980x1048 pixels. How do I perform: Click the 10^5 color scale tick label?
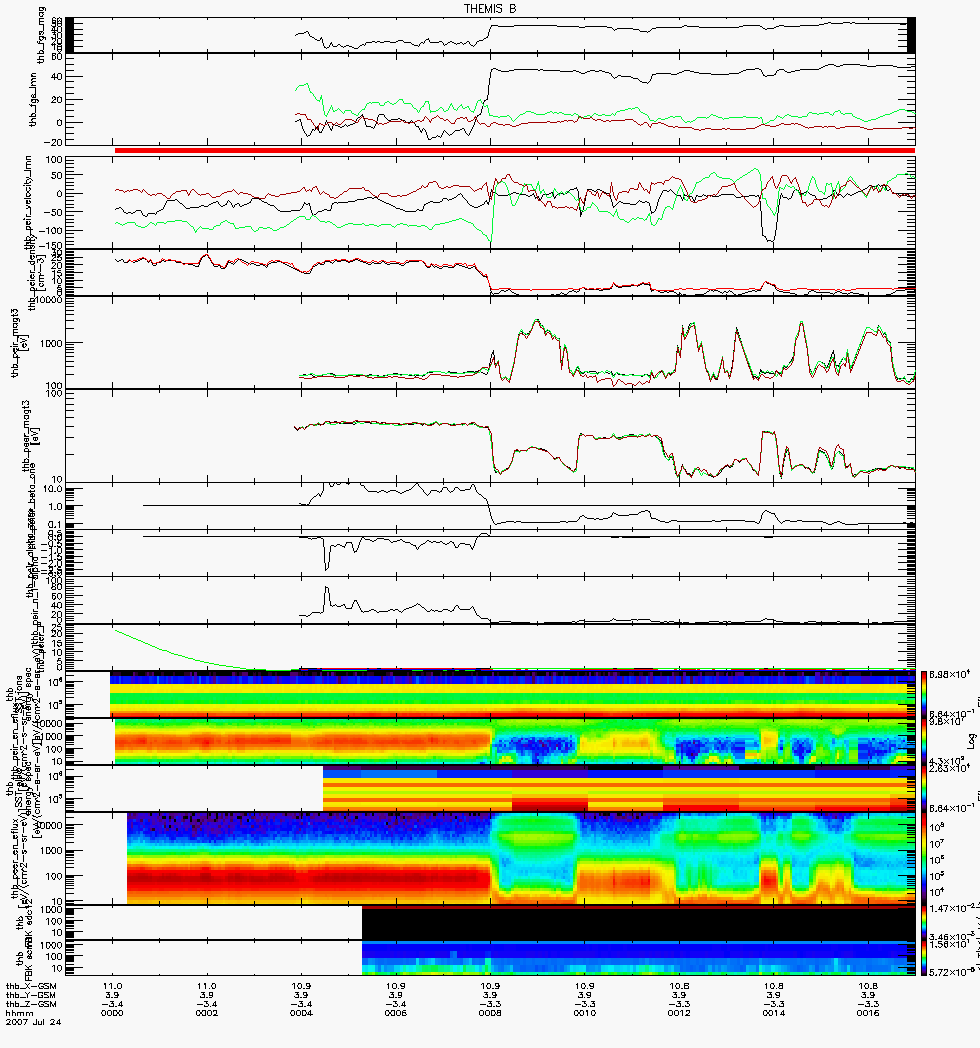click(x=936, y=876)
